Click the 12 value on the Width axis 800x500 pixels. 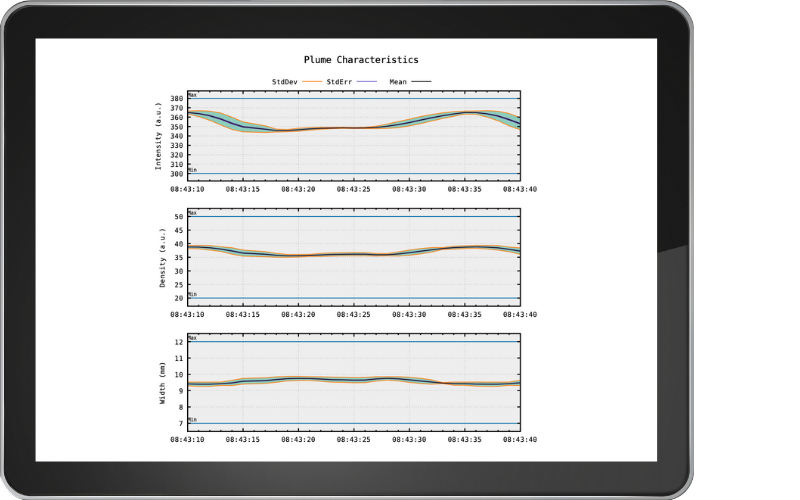tap(179, 342)
